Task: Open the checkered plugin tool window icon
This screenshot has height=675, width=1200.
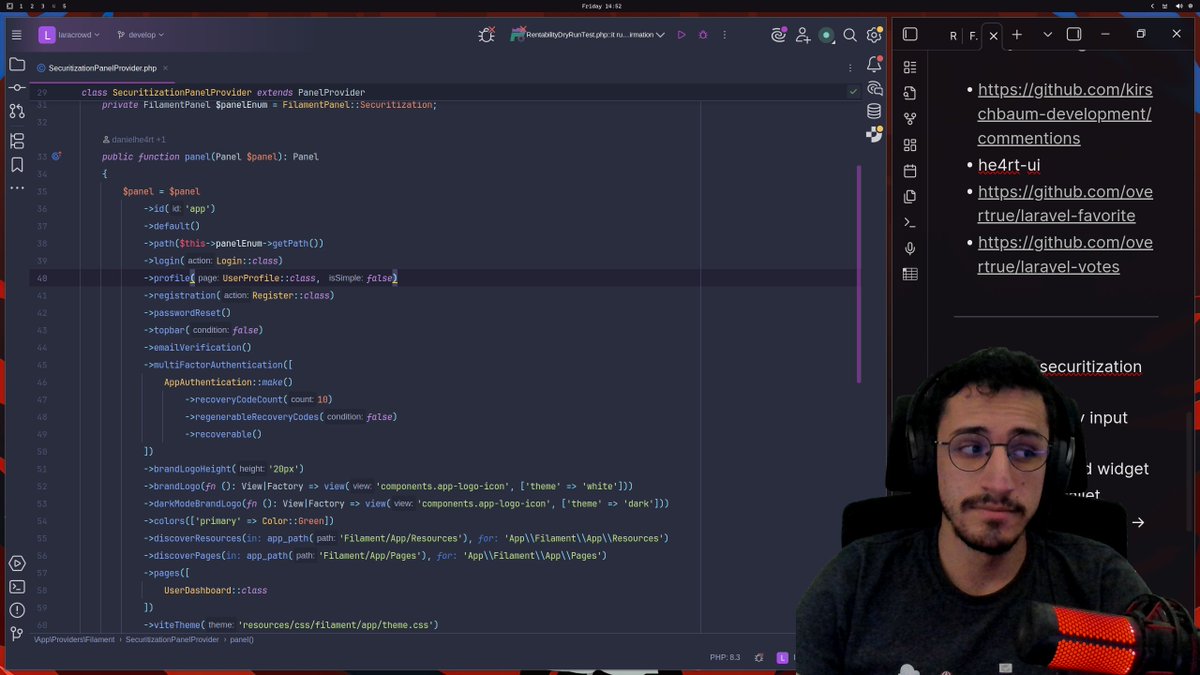Action: point(875,134)
